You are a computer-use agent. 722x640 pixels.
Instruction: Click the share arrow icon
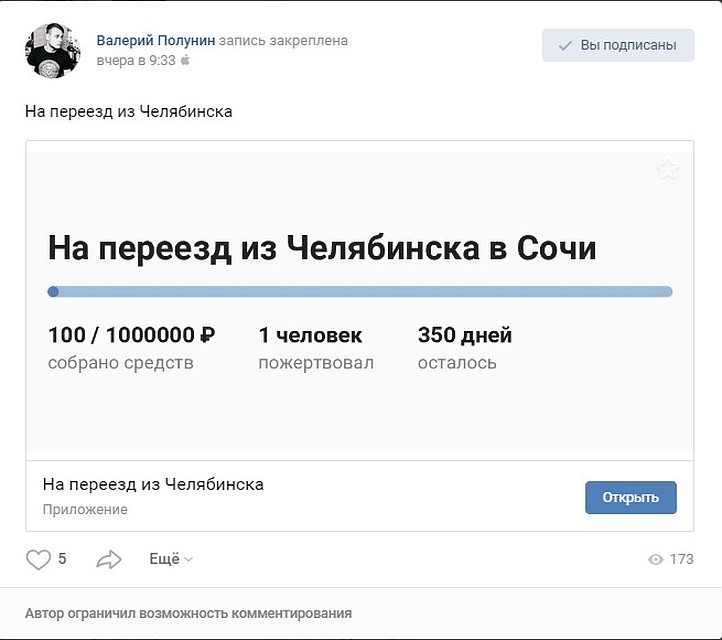pos(109,560)
